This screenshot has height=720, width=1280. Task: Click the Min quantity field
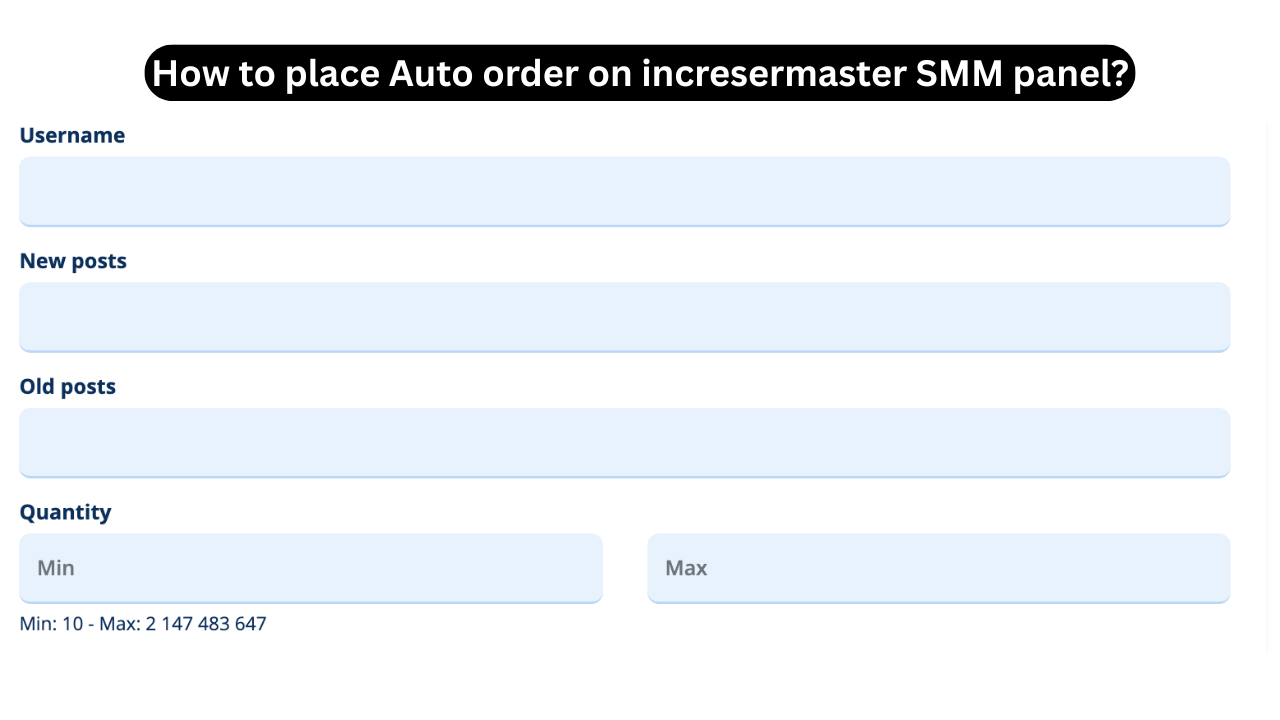point(311,567)
